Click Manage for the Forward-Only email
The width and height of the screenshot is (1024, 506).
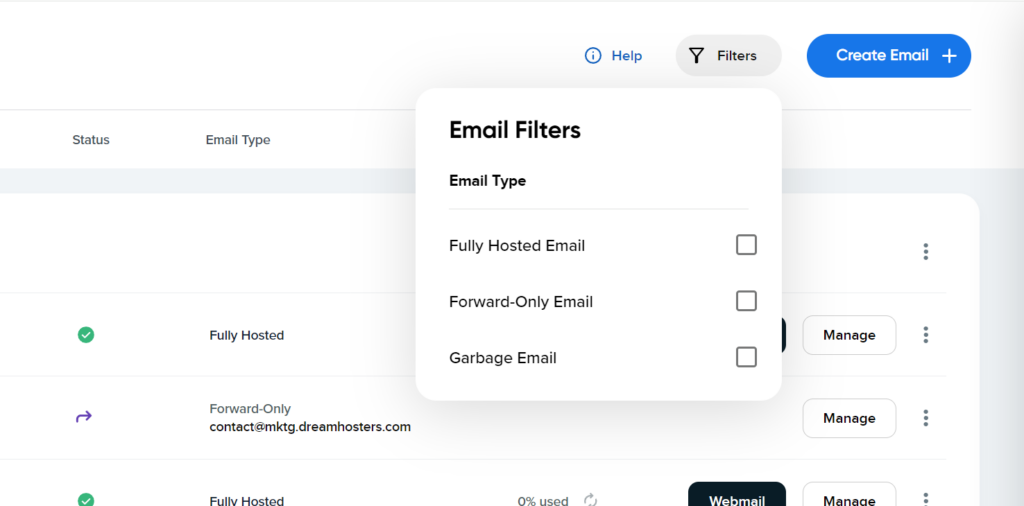point(849,418)
